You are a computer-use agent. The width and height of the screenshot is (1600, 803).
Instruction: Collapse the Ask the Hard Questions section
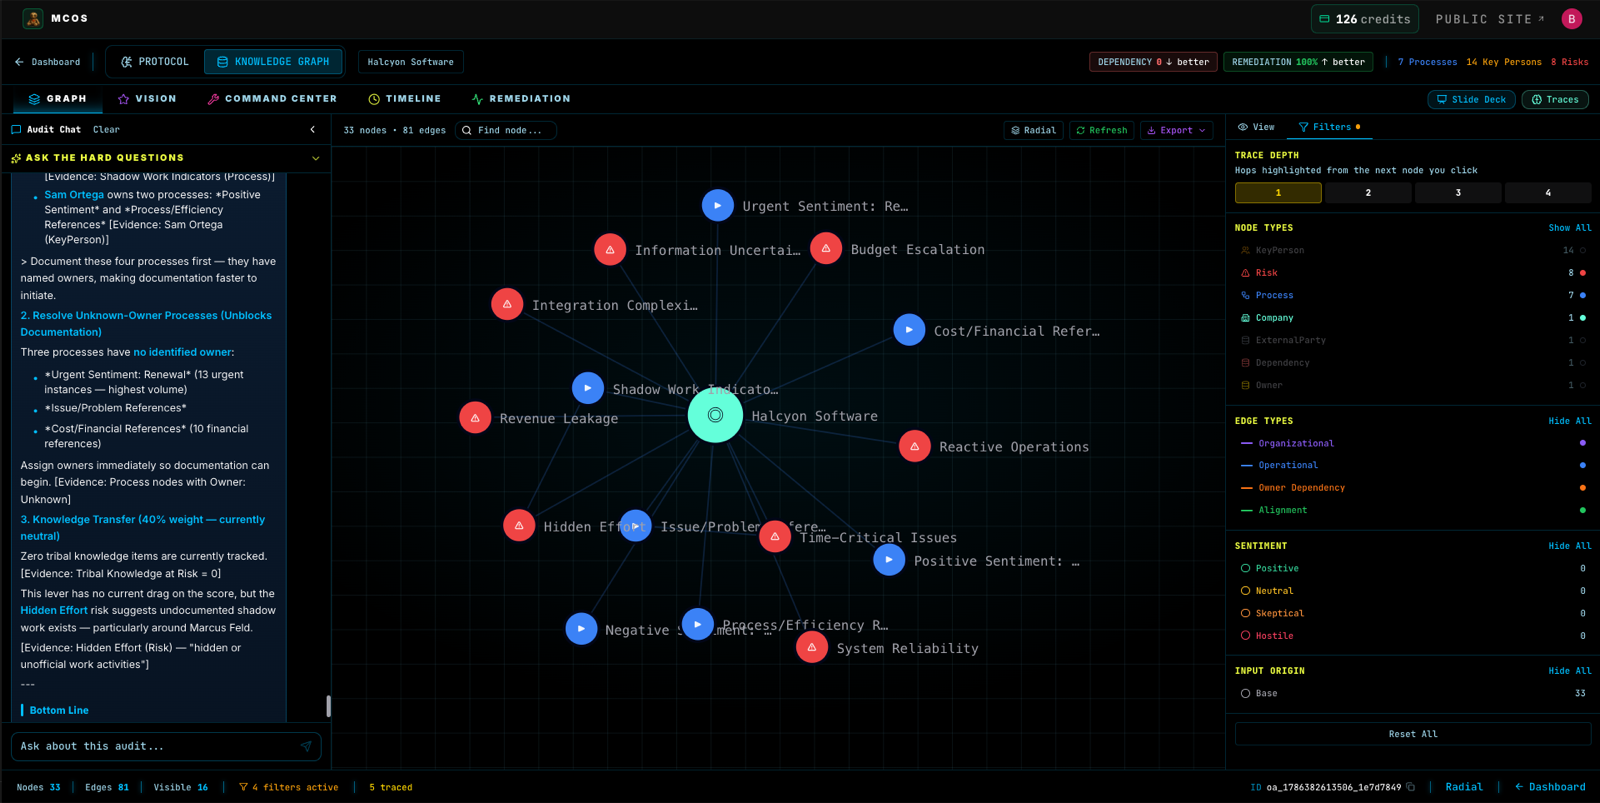tap(316, 158)
